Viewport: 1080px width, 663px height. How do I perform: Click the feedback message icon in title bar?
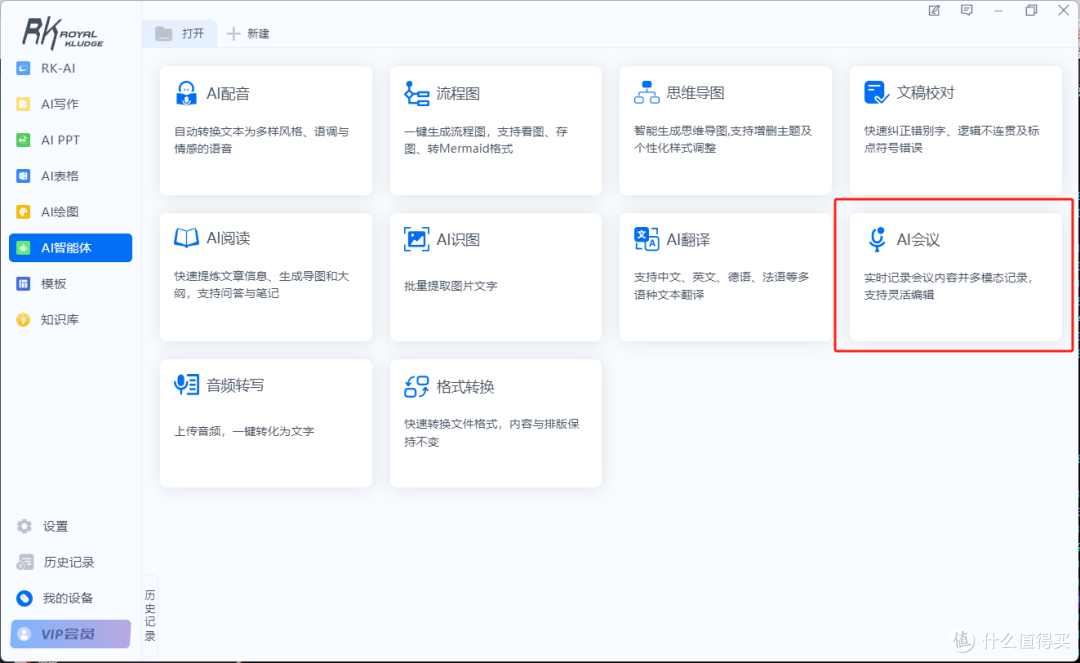click(x=966, y=10)
